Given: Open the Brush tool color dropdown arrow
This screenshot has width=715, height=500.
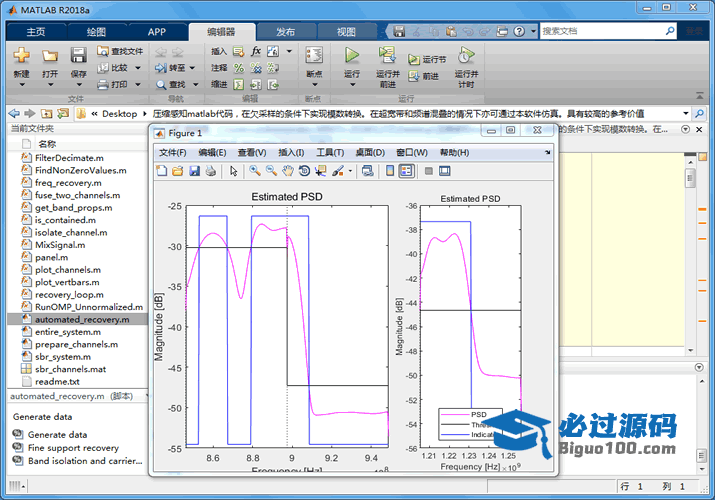Looking at the screenshot, I should [x=350, y=171].
